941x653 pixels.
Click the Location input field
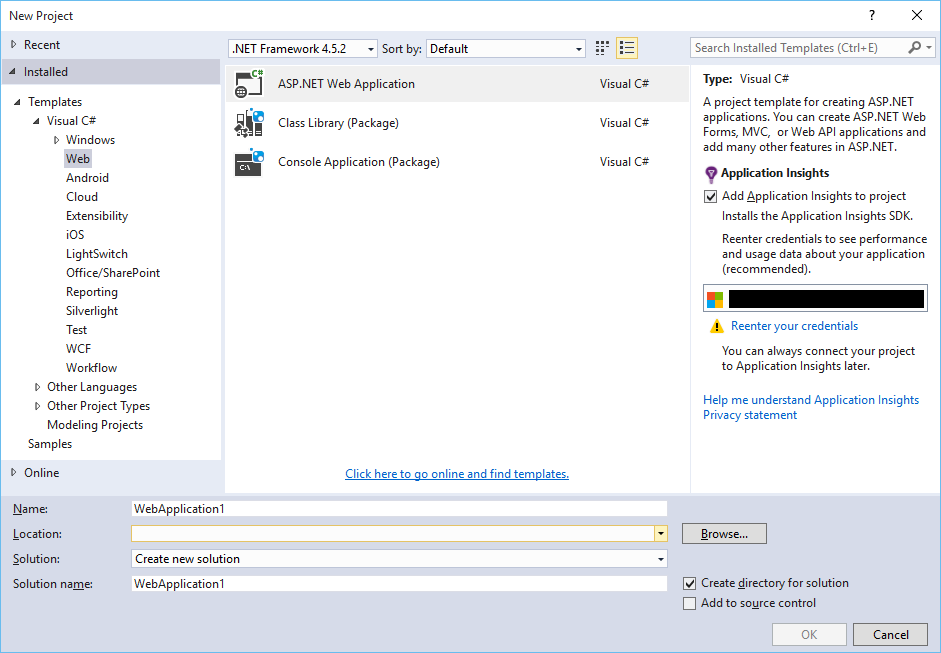point(392,534)
